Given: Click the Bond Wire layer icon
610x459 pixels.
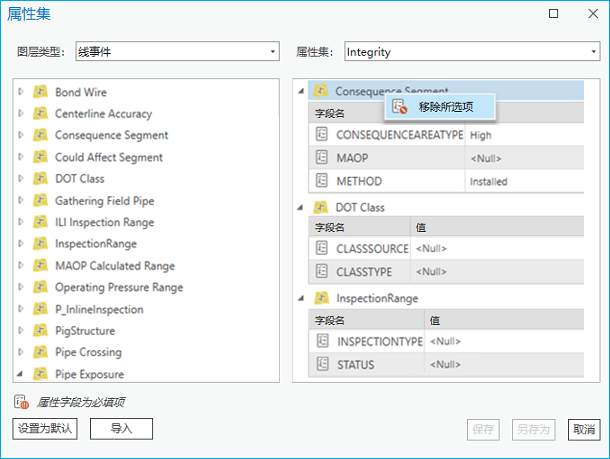Looking at the screenshot, I should 41,92.
